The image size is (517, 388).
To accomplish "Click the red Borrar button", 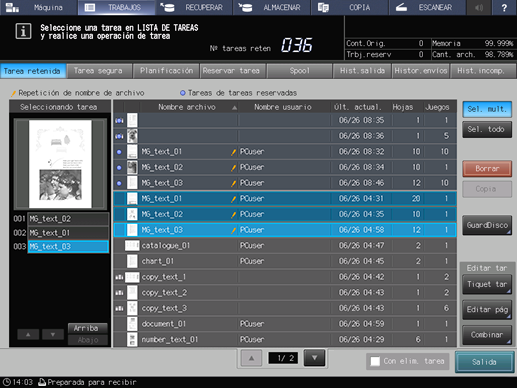I will (x=487, y=169).
